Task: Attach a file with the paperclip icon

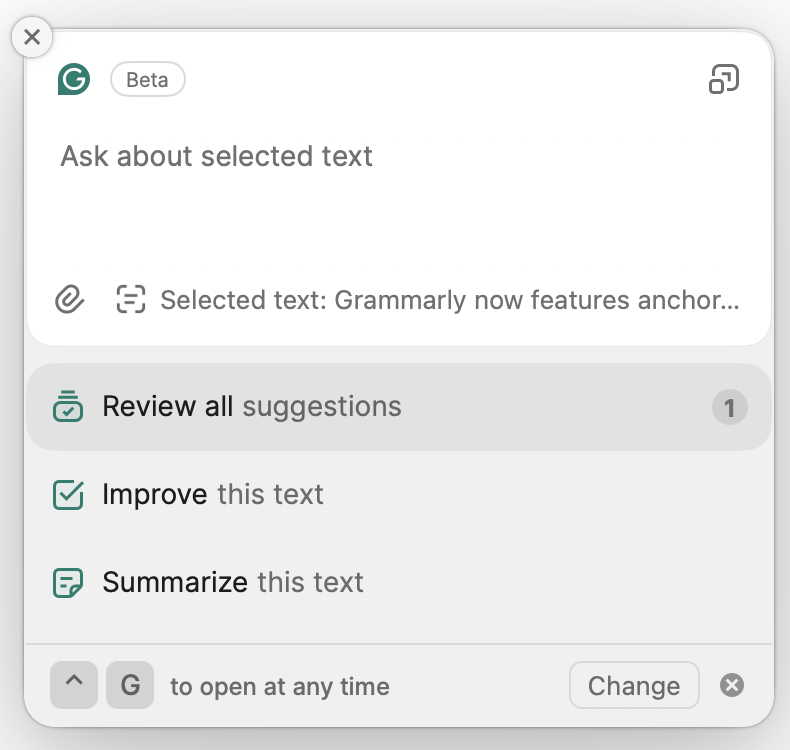Action: click(70, 299)
